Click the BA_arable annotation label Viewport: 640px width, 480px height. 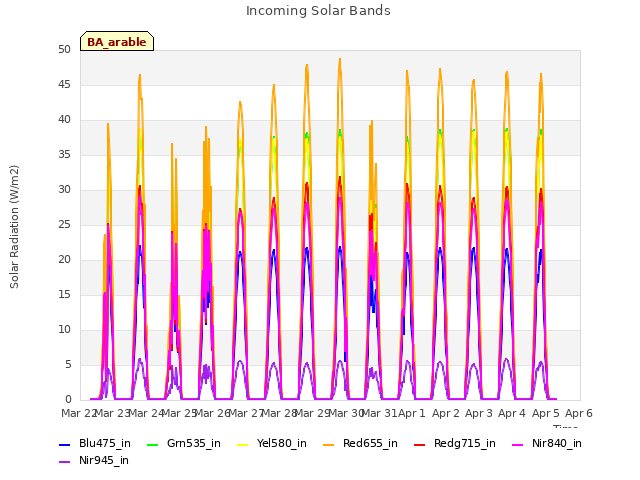coord(117,42)
